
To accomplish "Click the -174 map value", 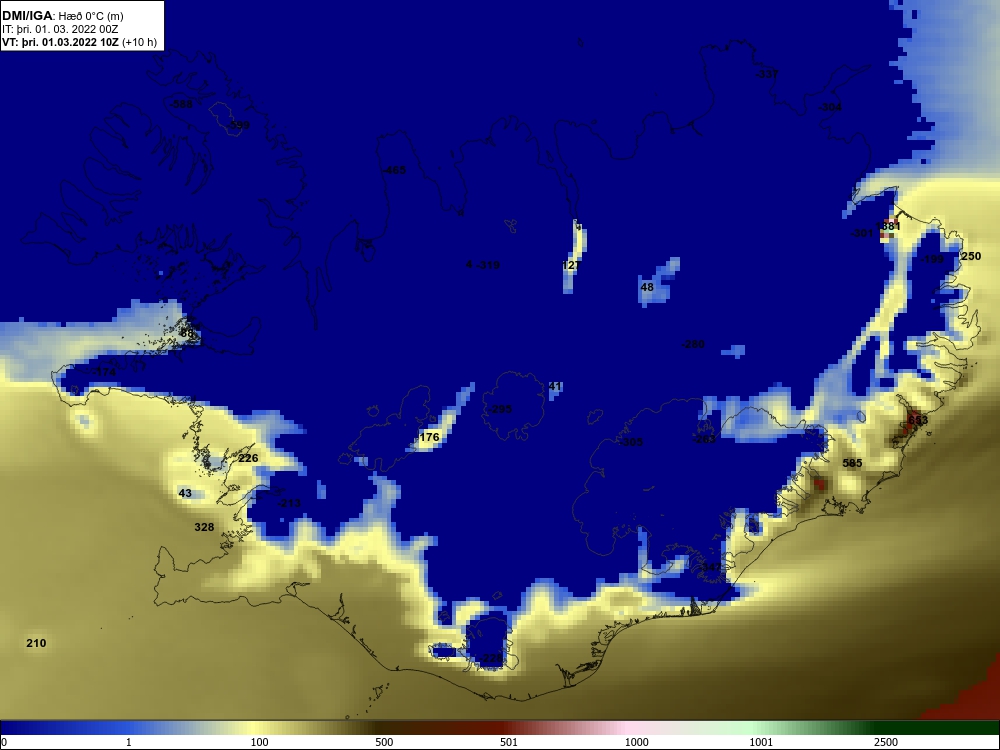I will point(105,372).
